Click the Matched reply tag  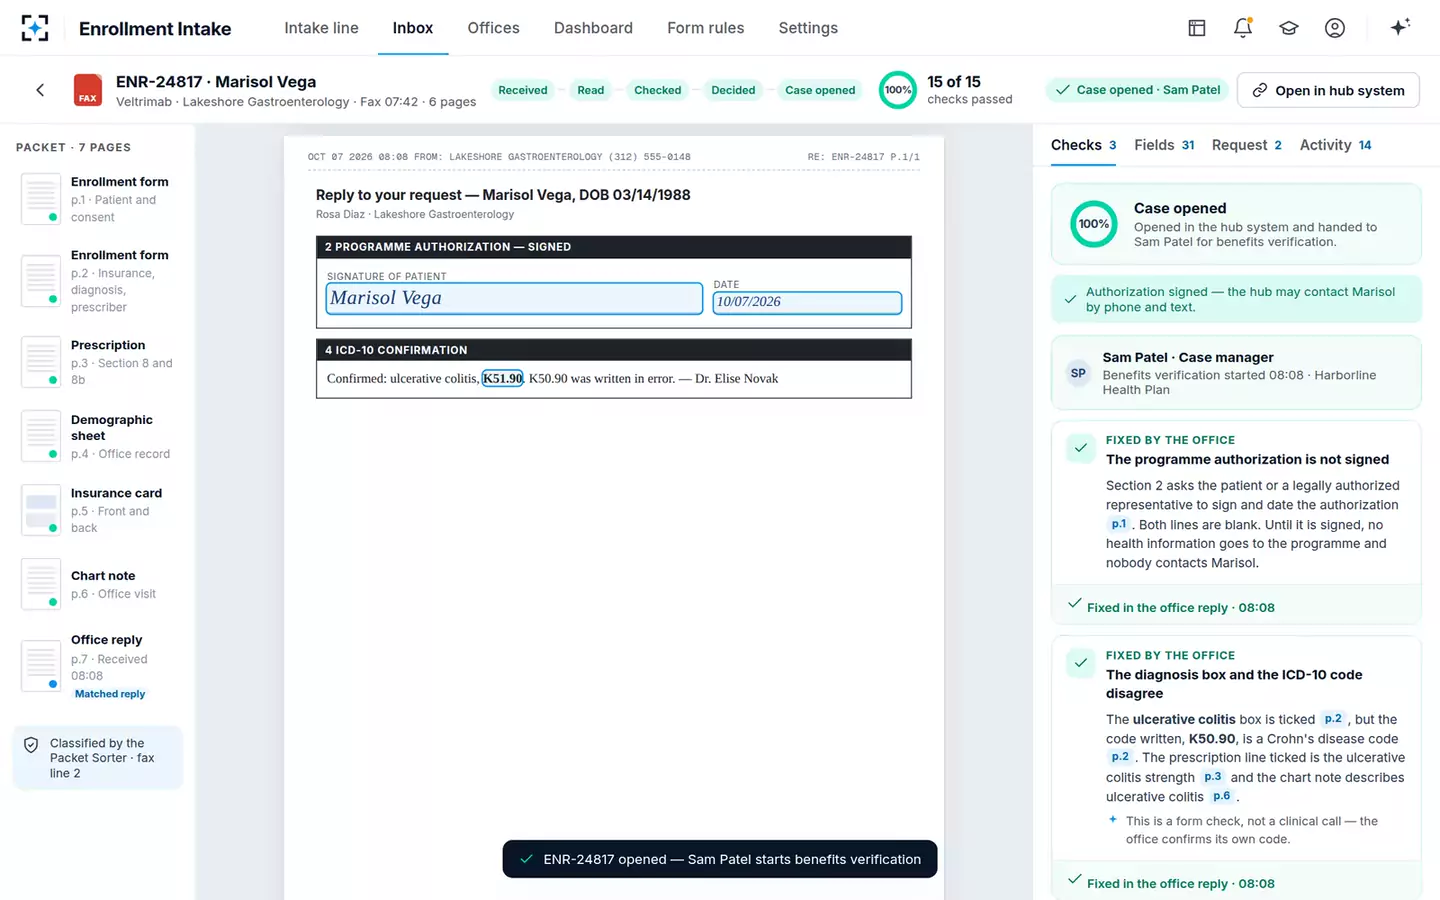110,694
